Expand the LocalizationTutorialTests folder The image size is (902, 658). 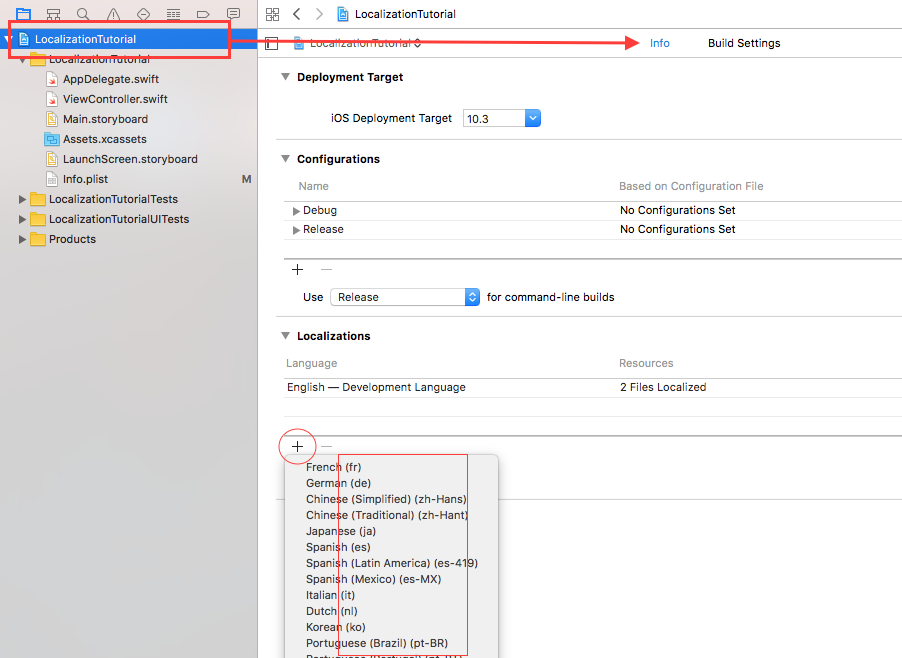coord(22,200)
